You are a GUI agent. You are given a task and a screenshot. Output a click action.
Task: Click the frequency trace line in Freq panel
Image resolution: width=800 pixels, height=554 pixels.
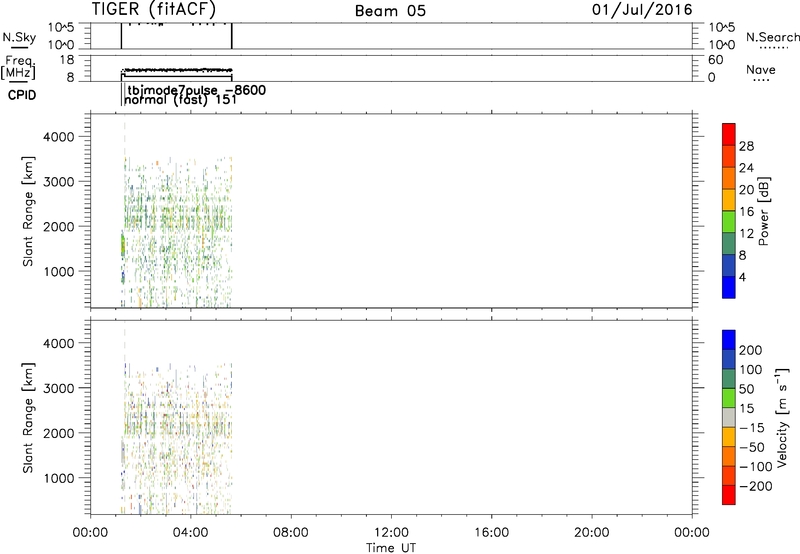(x=177, y=70)
